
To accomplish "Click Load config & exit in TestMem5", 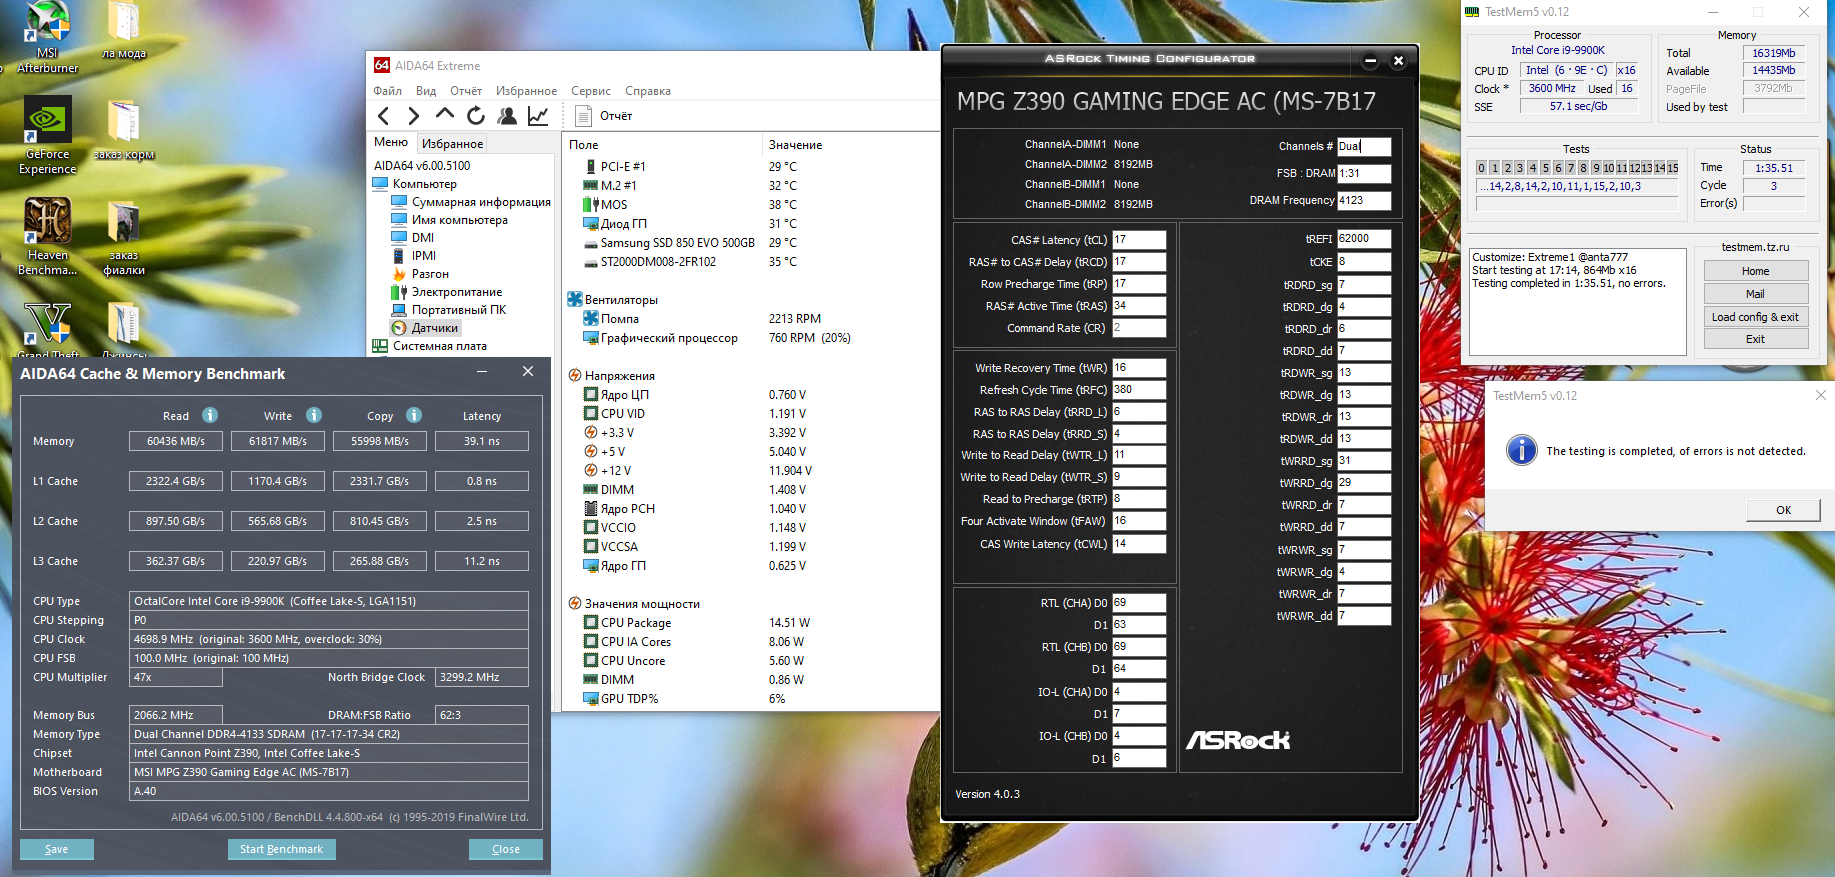I will [1756, 317].
